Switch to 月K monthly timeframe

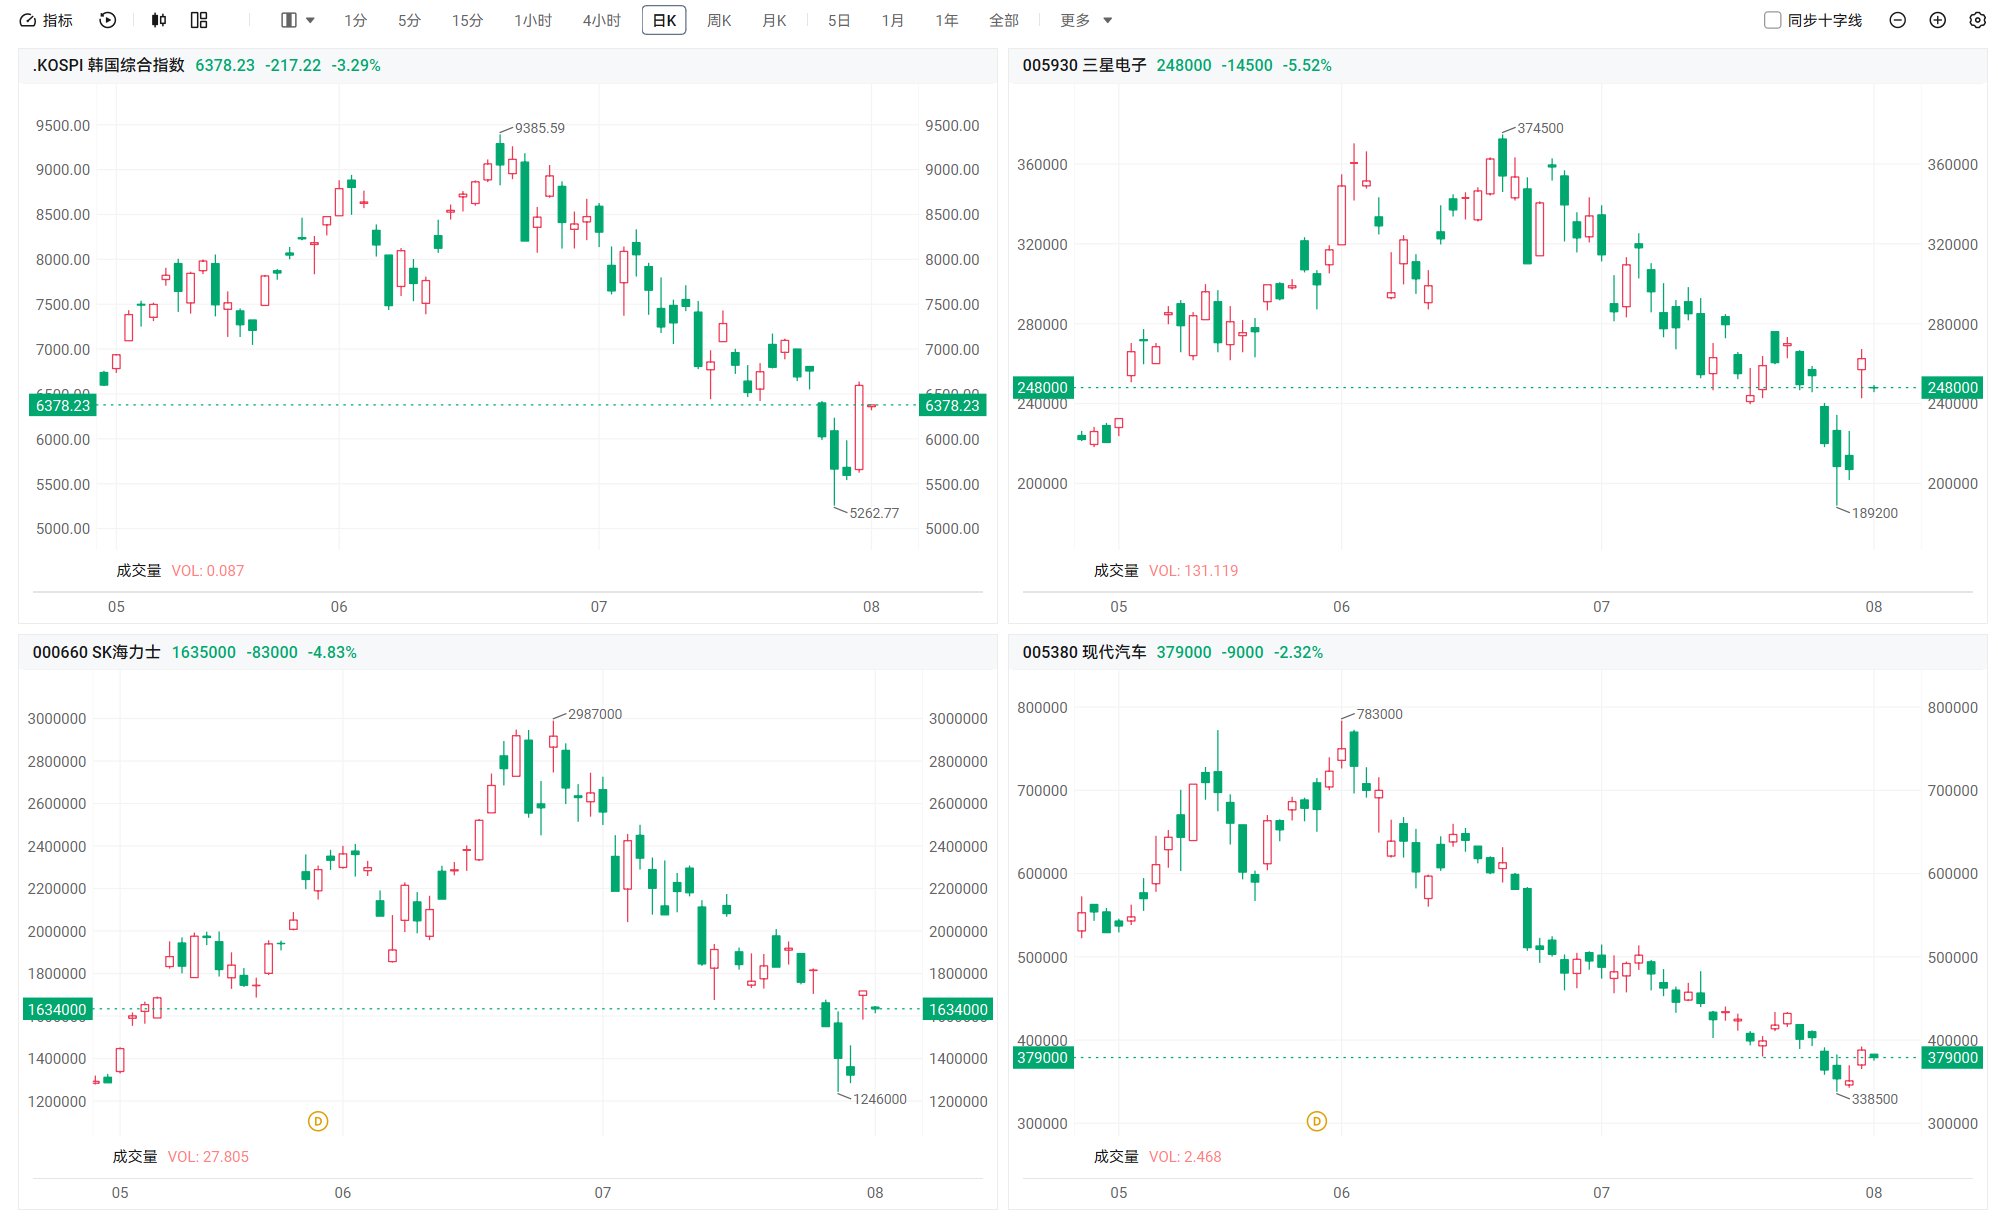click(774, 20)
